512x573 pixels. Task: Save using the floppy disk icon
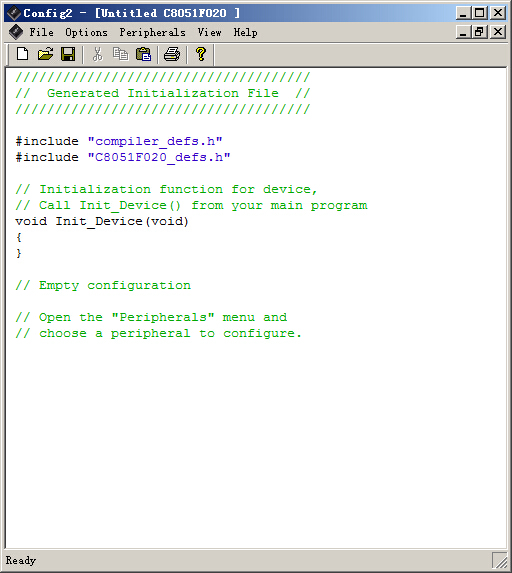point(68,54)
